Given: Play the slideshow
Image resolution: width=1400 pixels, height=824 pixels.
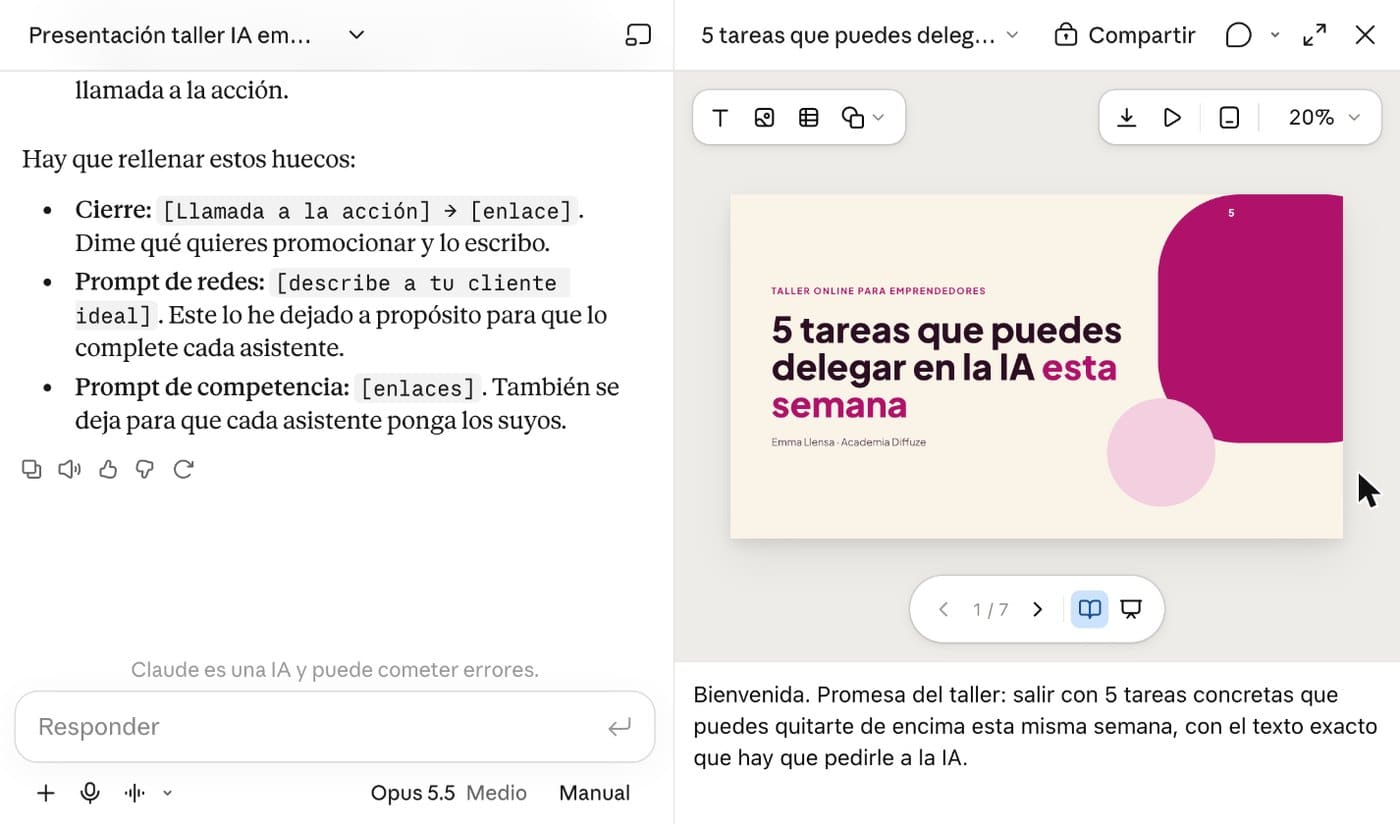Looking at the screenshot, I should point(1172,118).
